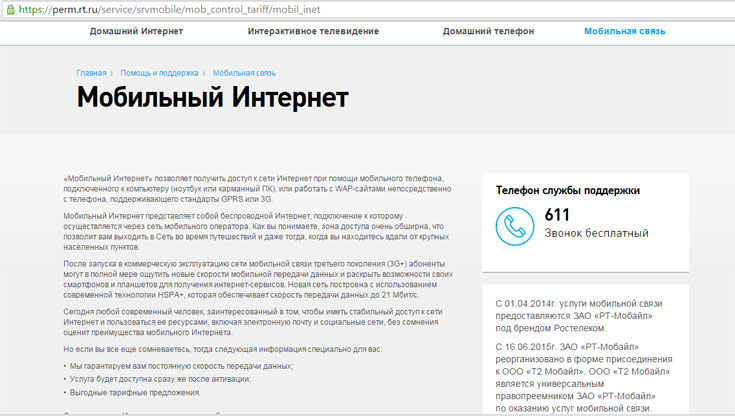Click the Звонок бесплатный label
The image size is (735, 416).
tap(596, 233)
